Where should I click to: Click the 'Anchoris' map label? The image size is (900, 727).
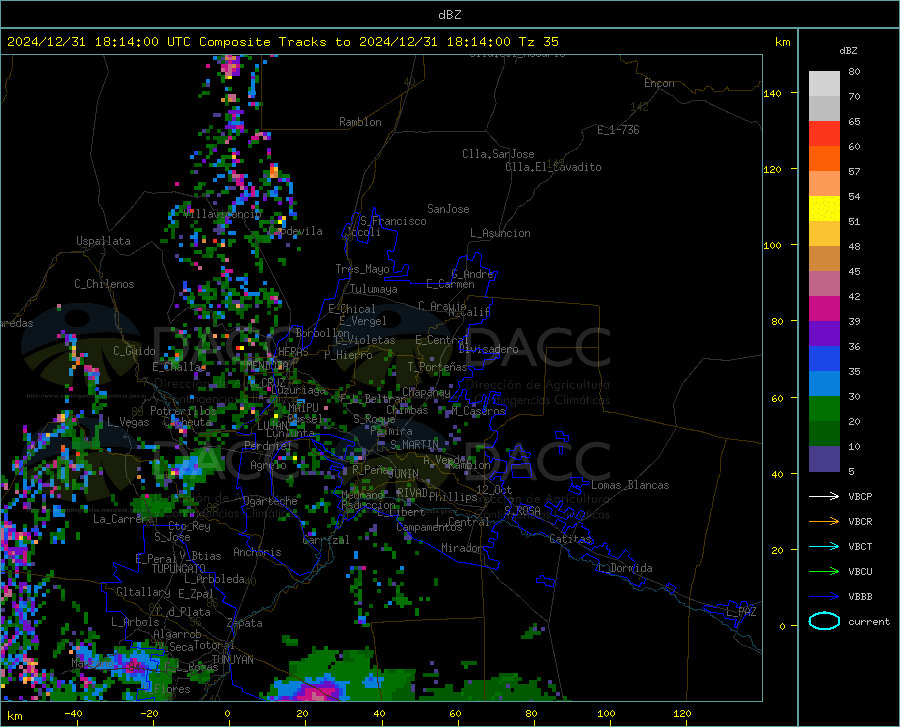click(257, 552)
